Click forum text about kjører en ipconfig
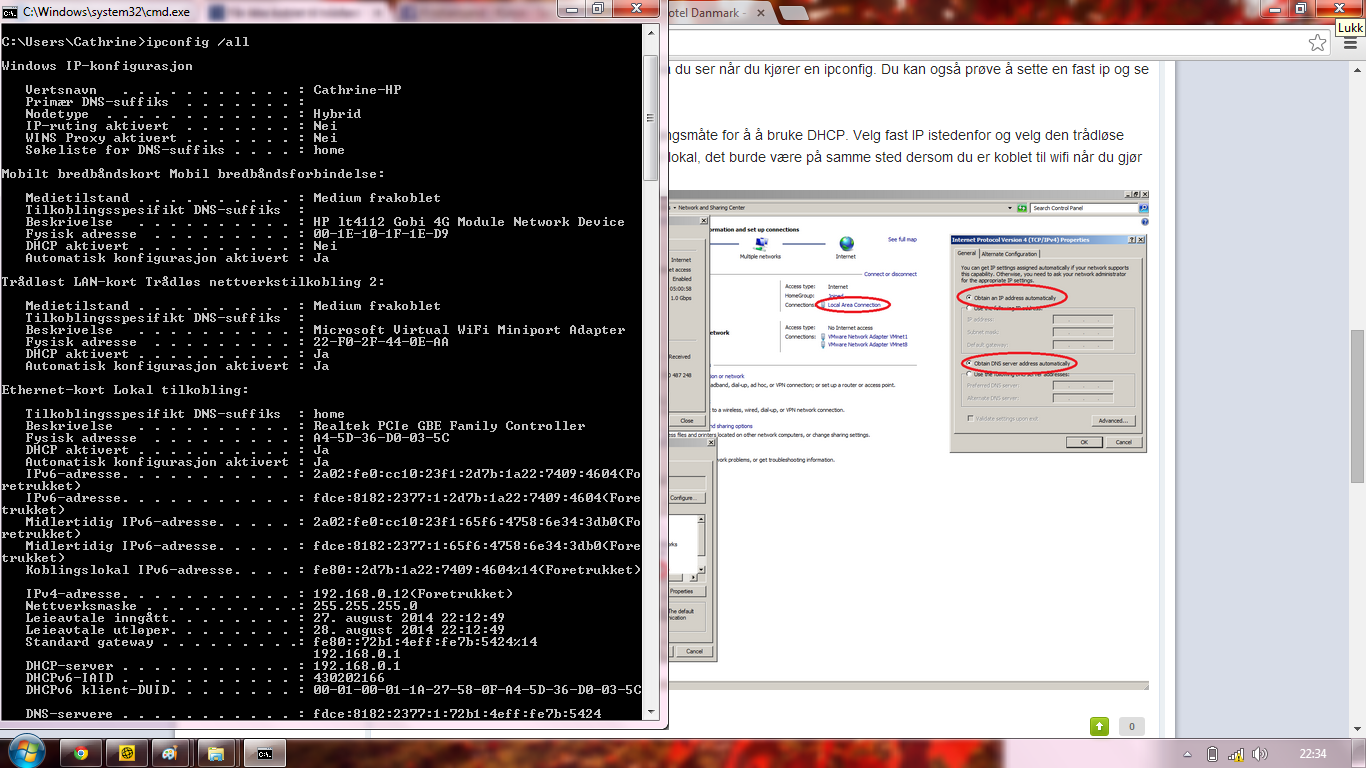 point(909,70)
